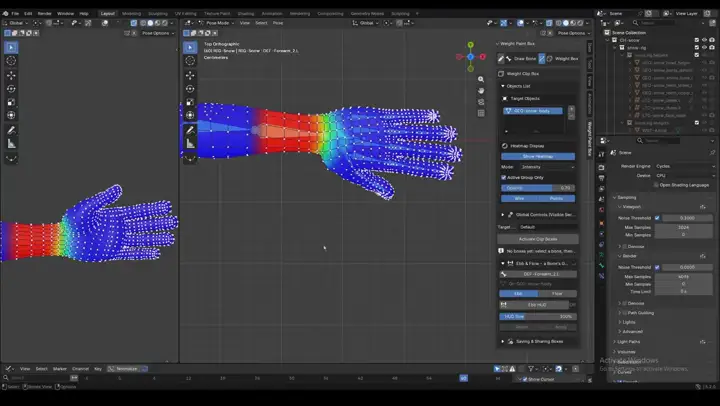Toggle the Active Group Only checkbox

(504, 177)
